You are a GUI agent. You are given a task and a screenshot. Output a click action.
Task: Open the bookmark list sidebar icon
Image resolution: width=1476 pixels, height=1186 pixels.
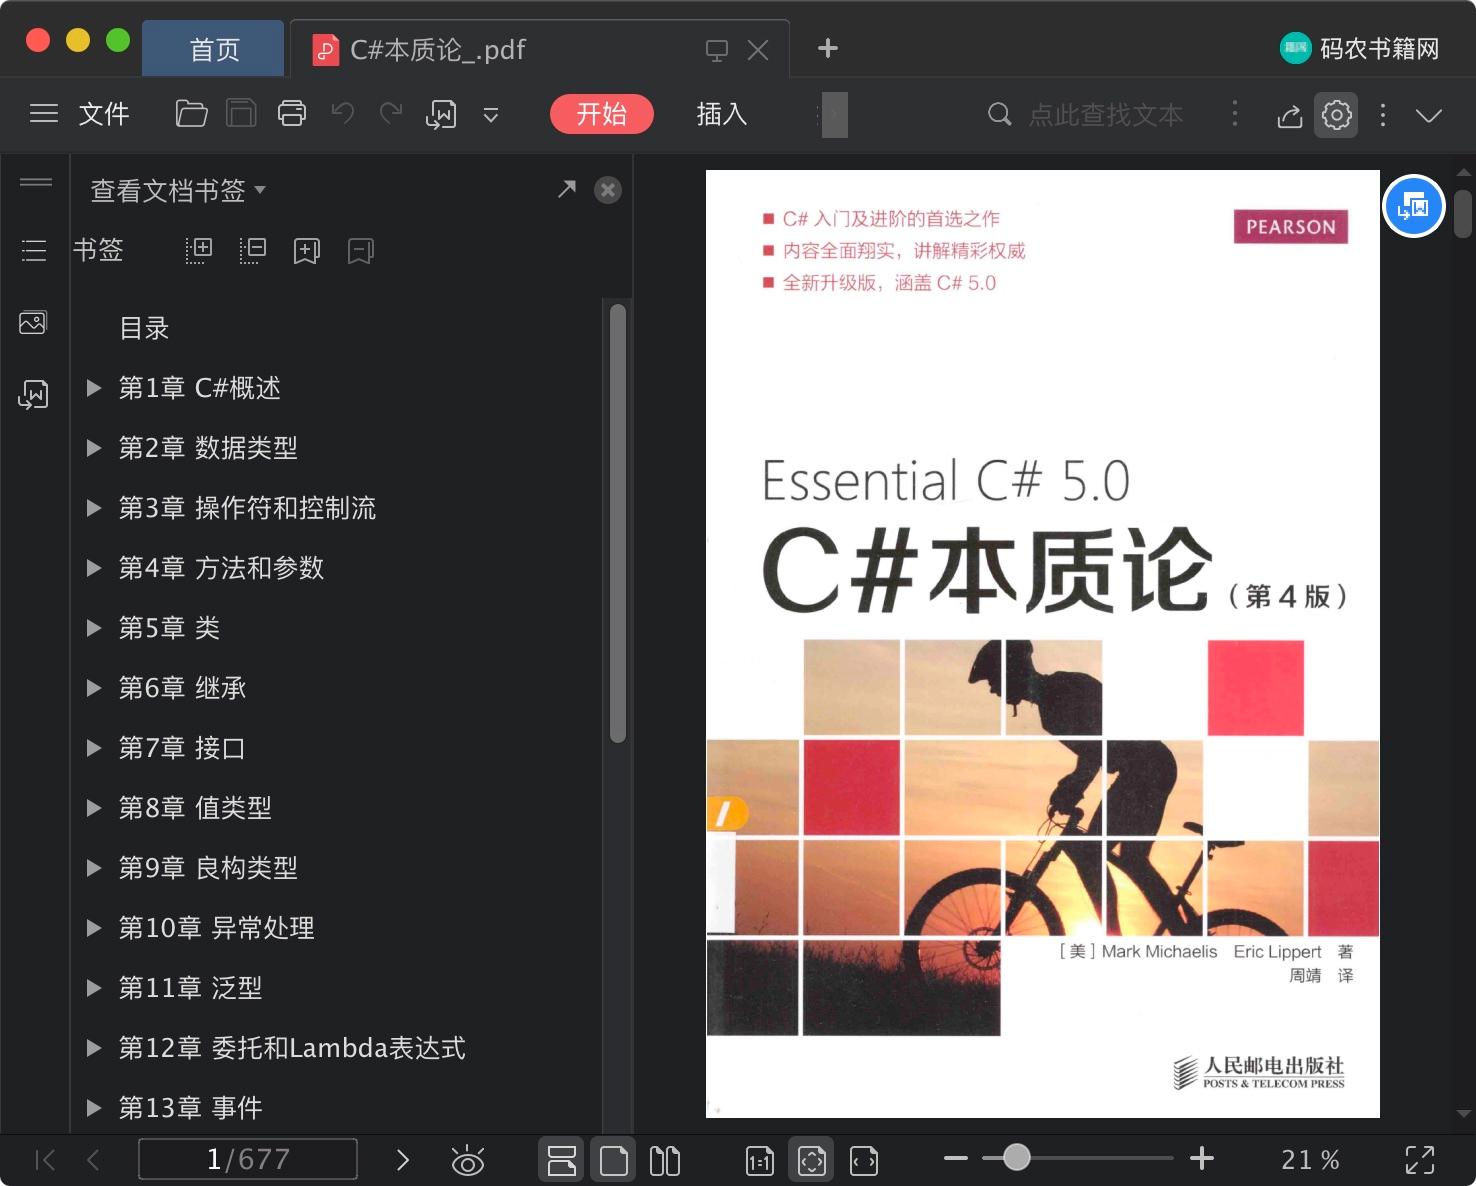coord(34,250)
